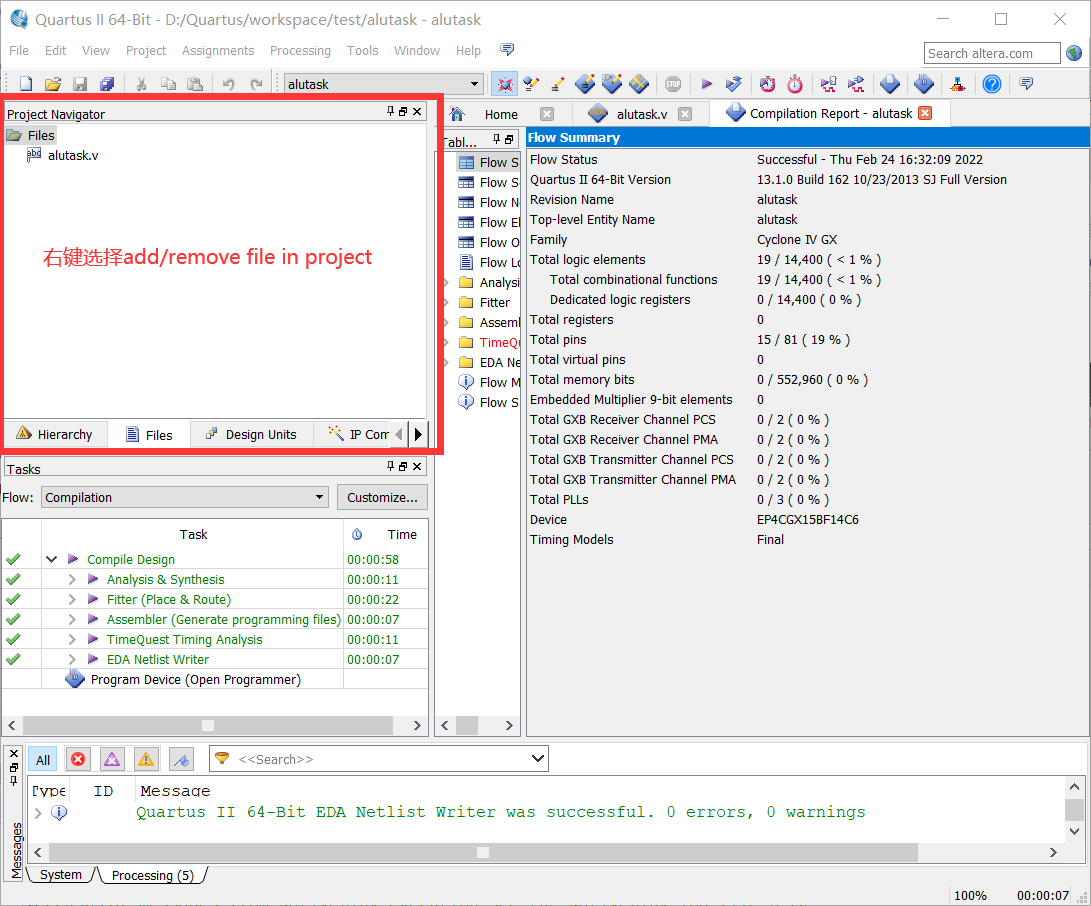Click the network hierarchy viewer toolbar icon
The width and height of the screenshot is (1091, 906).
[958, 84]
